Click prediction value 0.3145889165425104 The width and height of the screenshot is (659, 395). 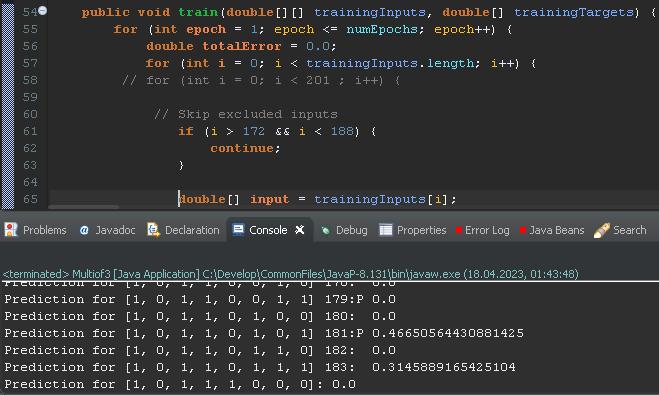(443, 367)
